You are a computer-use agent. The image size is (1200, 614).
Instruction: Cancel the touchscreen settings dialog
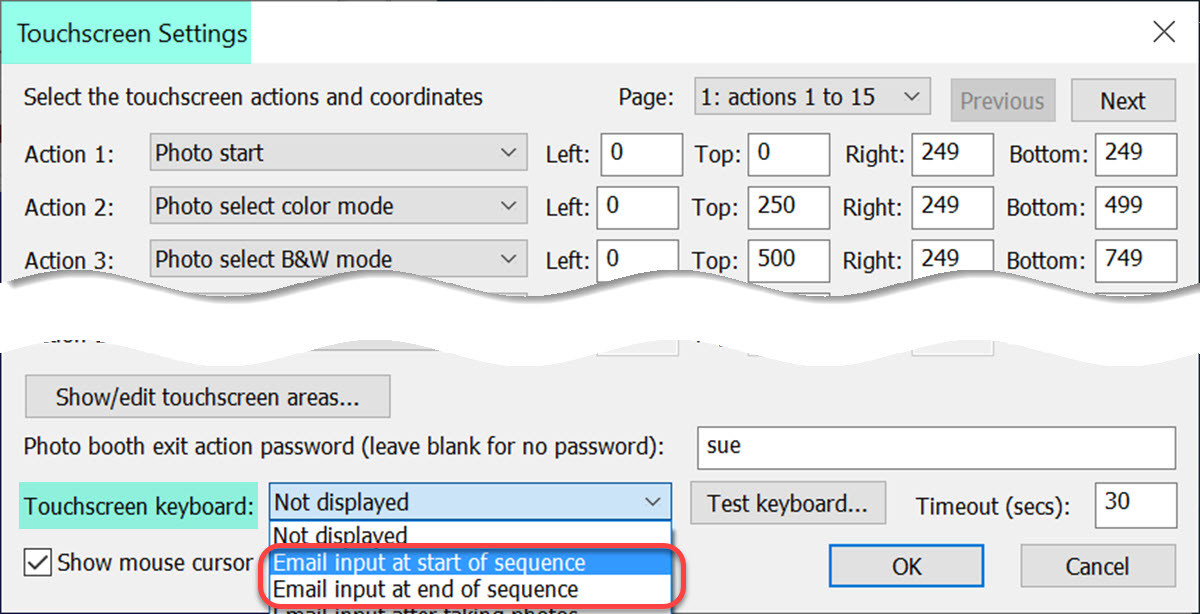(1097, 567)
